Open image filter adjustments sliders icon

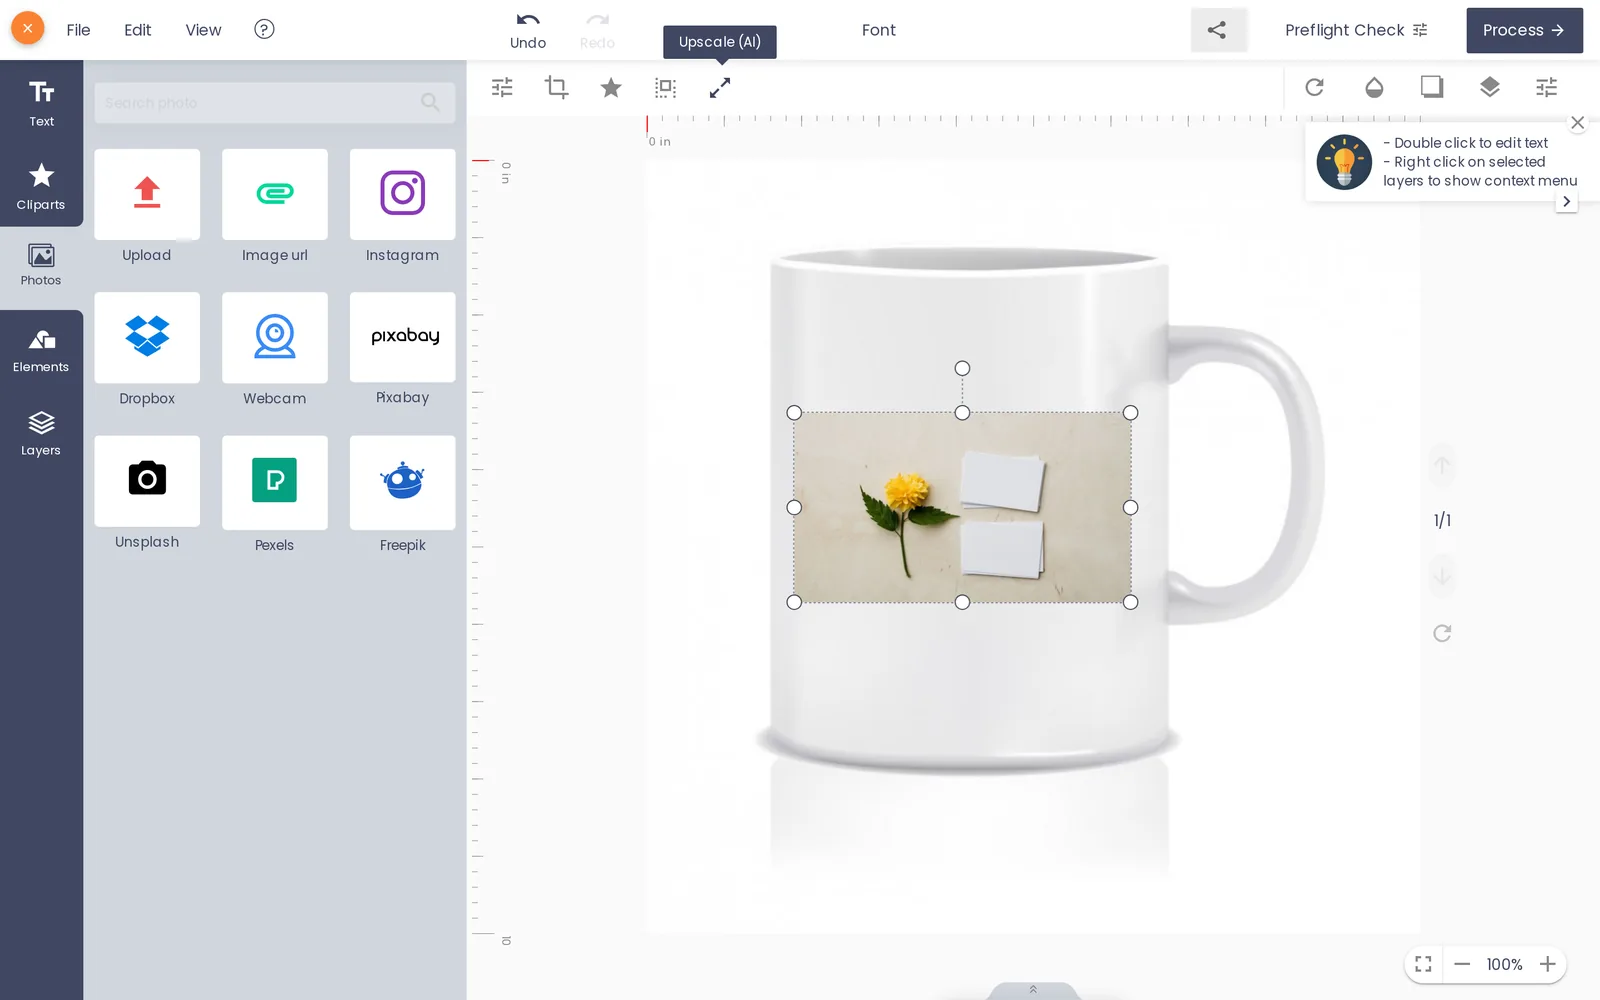click(502, 88)
